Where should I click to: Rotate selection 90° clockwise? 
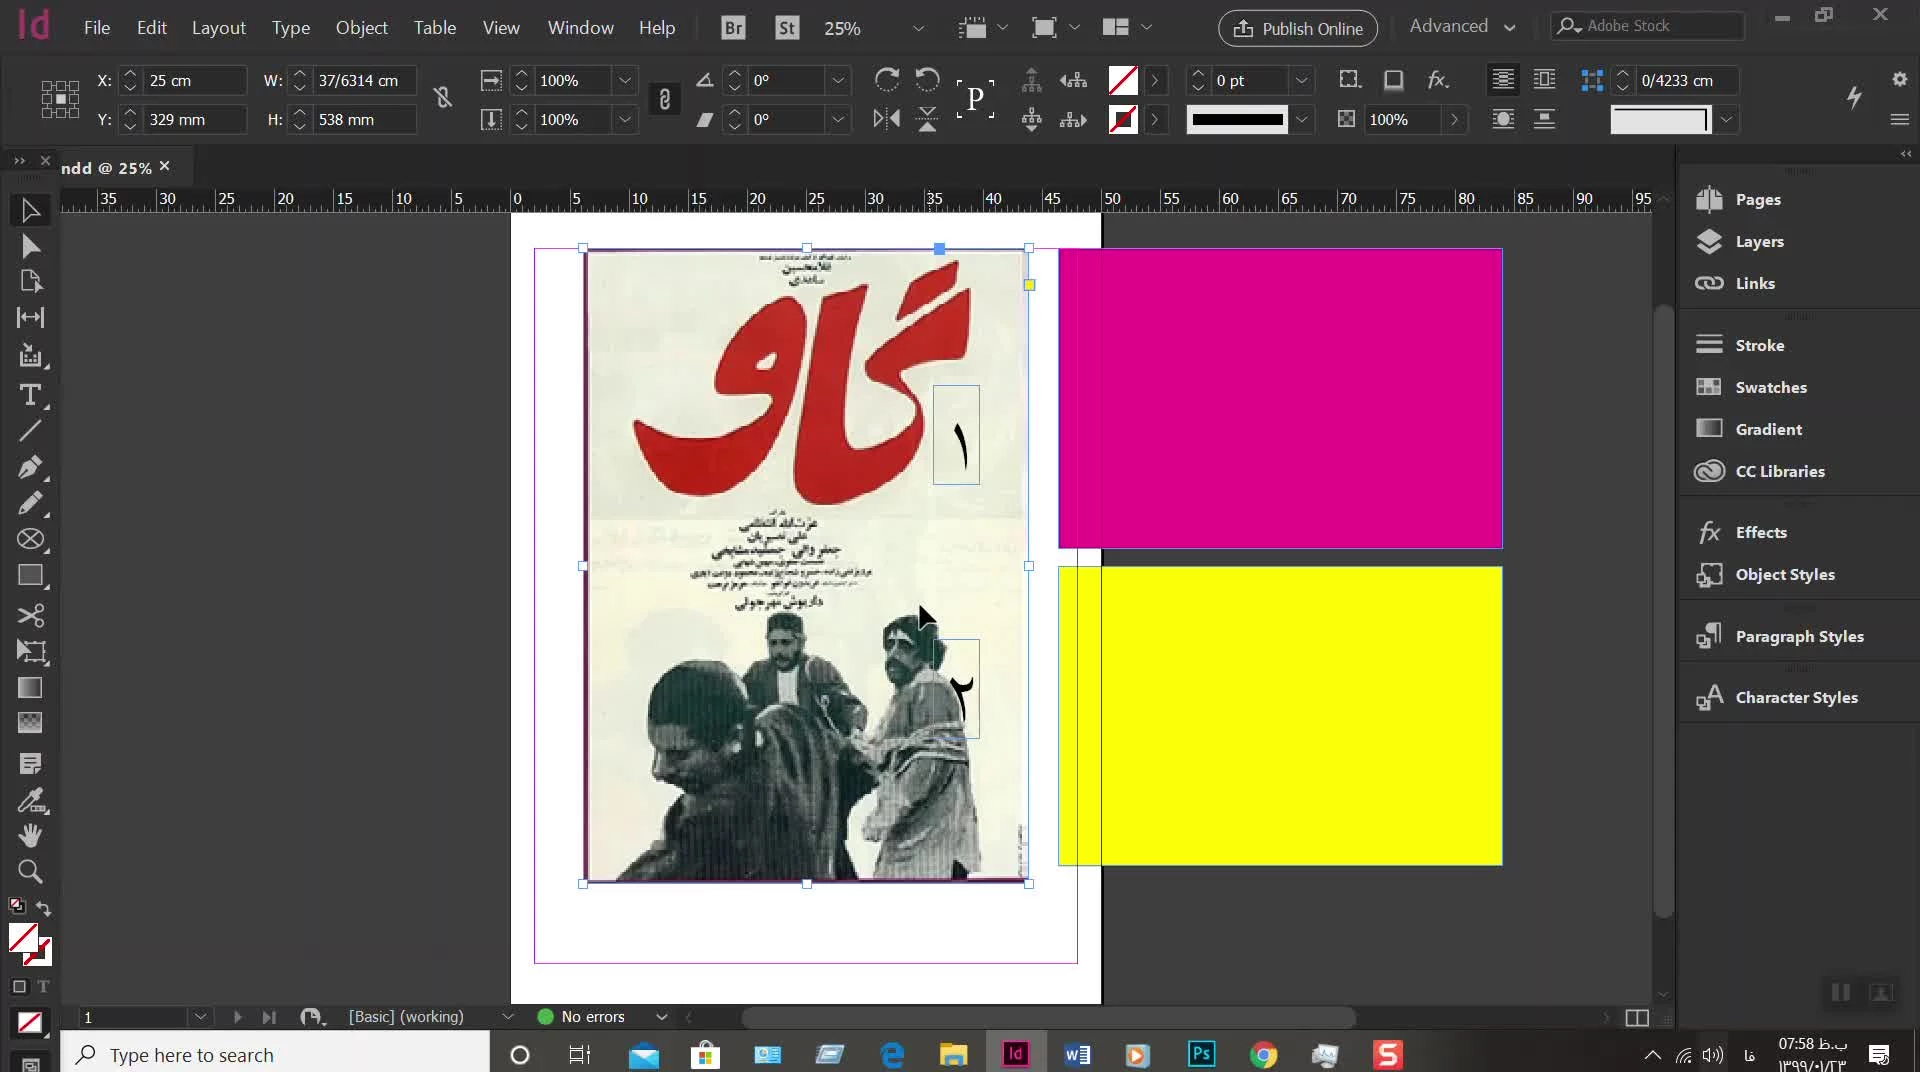click(x=886, y=80)
